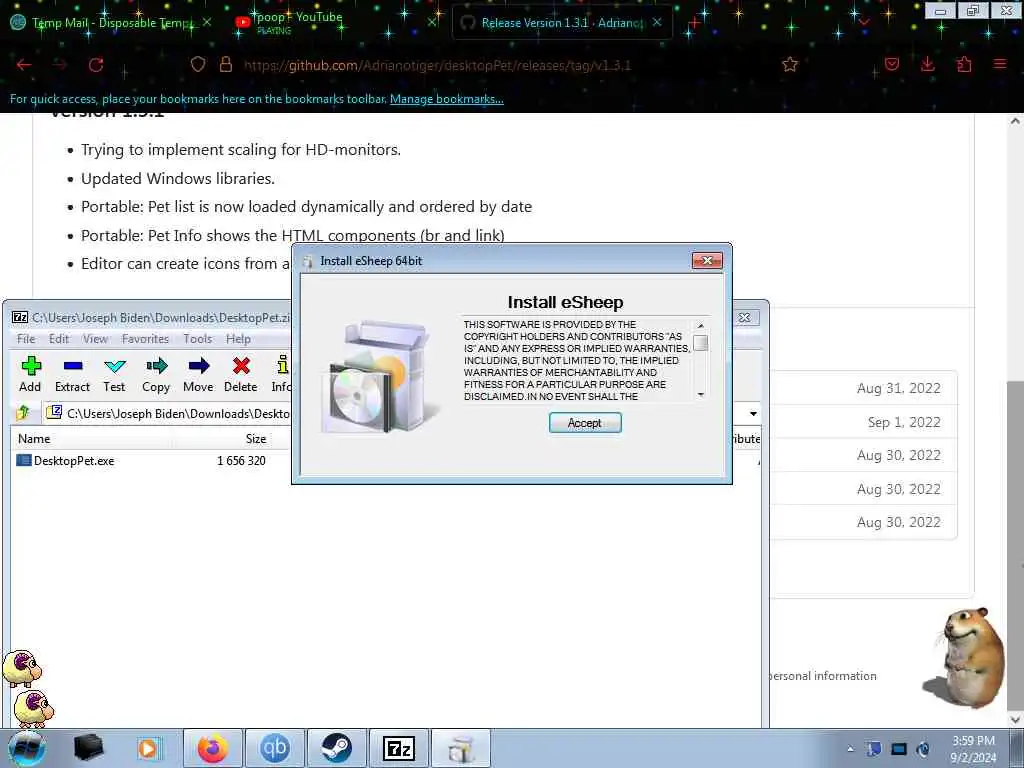Open 7-Zip File menu
Screen dimensions: 1024x768
26,338
